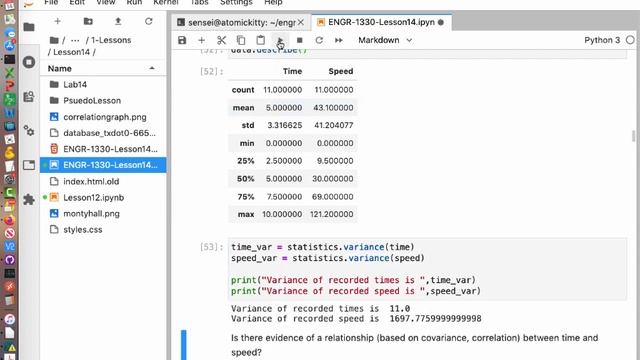This screenshot has height=360, width=640.
Task: Open the Running Terminals and Kernels sidebar icon
Action: coord(29,62)
